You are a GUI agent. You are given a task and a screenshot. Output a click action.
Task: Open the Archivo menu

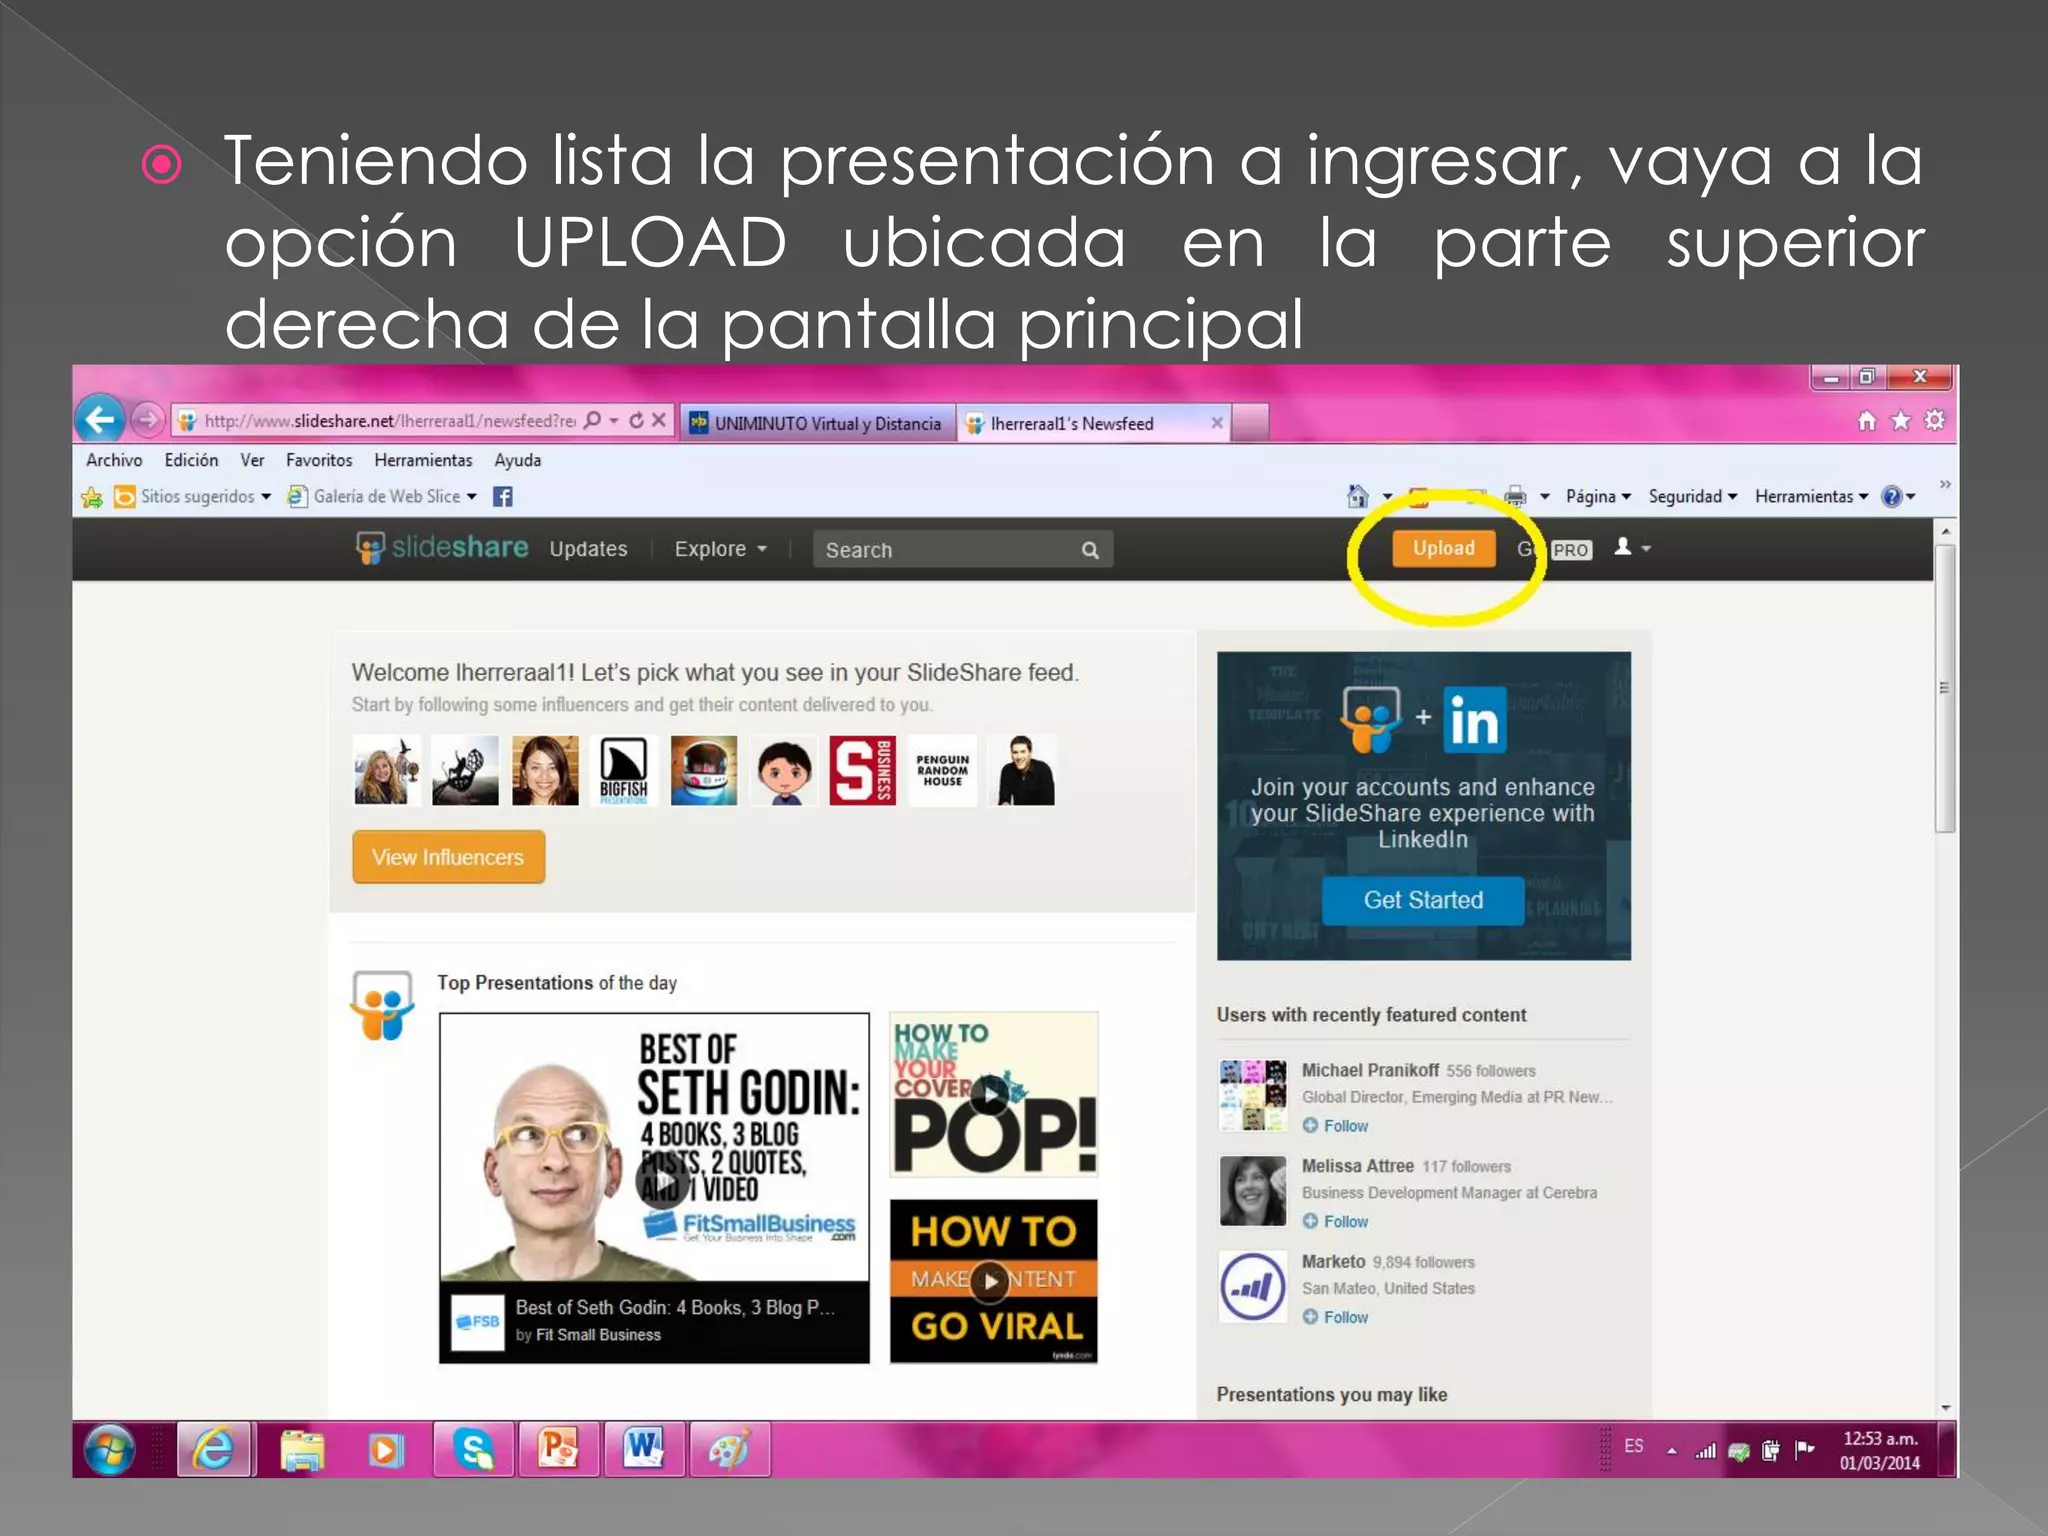click(x=114, y=460)
